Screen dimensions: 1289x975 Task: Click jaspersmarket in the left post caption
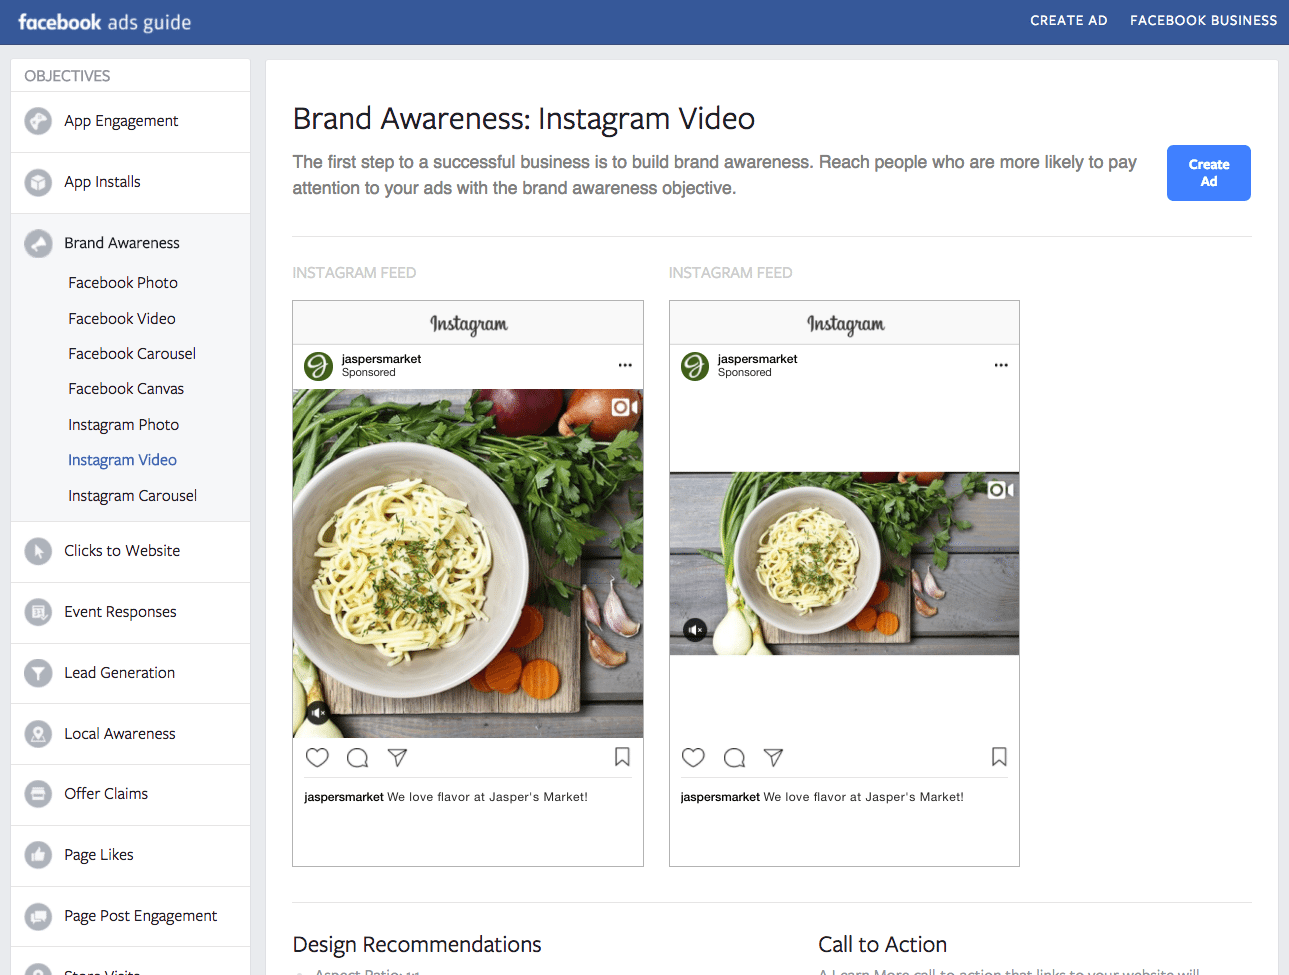pyautogui.click(x=344, y=797)
